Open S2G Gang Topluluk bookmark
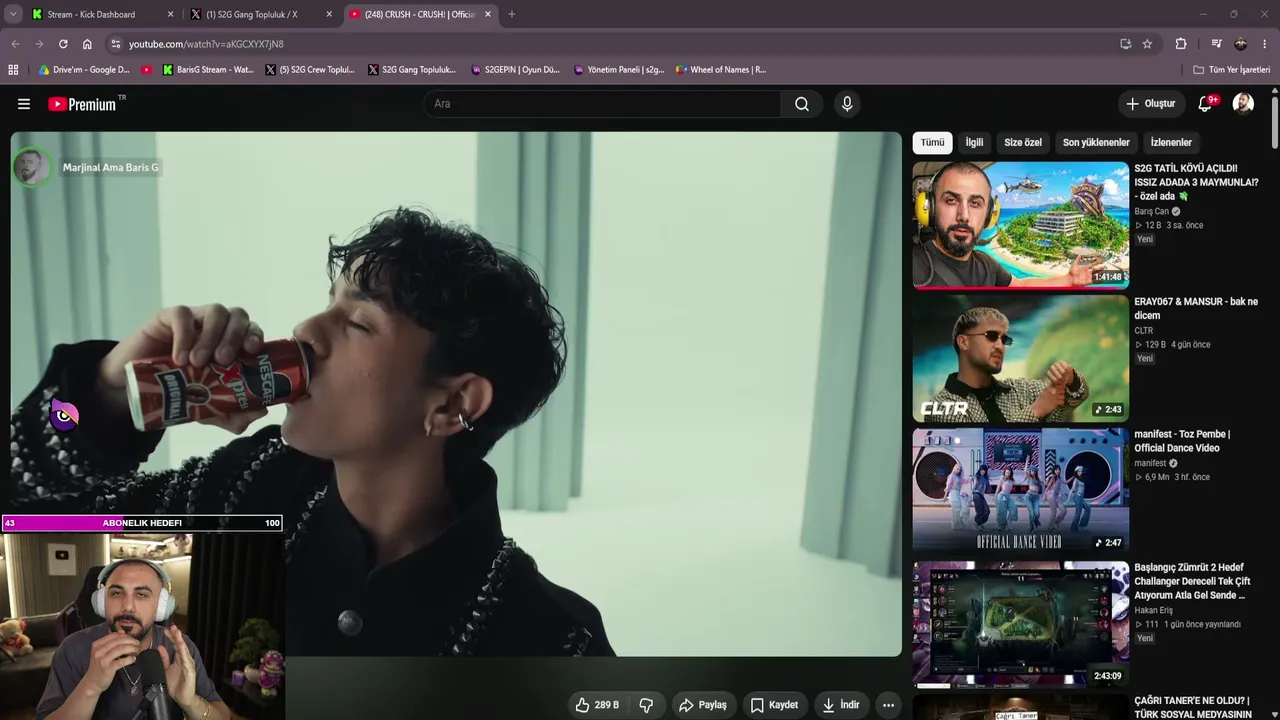The width and height of the screenshot is (1280, 720). [x=412, y=70]
